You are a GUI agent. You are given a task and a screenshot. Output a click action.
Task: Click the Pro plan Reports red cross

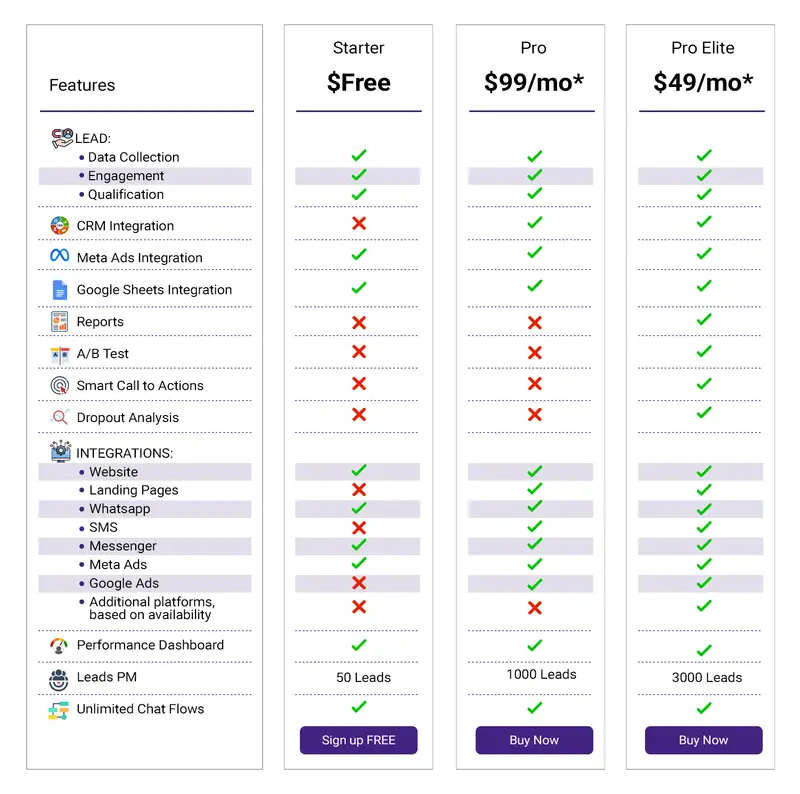534,322
